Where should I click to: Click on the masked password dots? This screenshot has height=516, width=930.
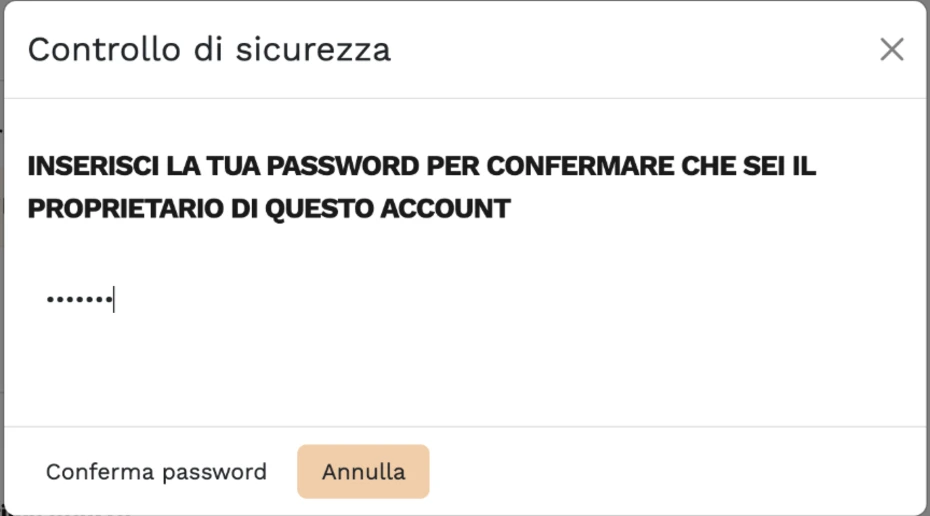pos(78,299)
